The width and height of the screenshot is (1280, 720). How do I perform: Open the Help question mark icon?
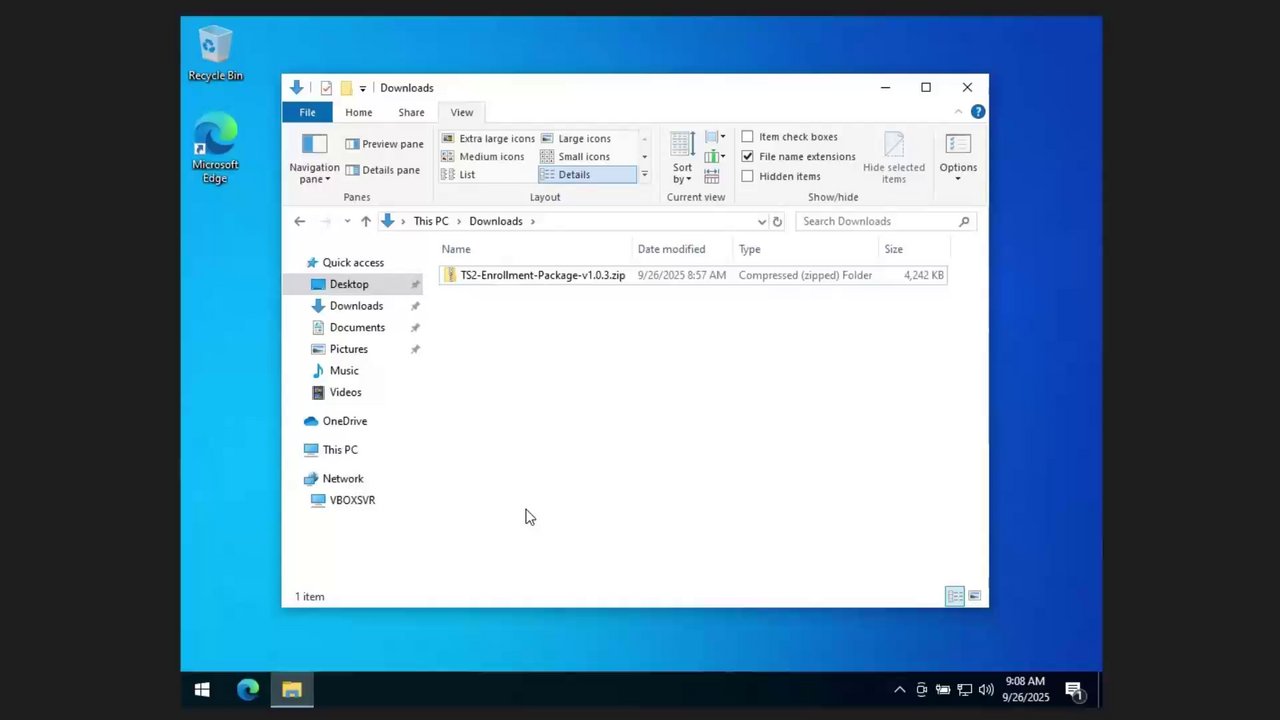(978, 112)
